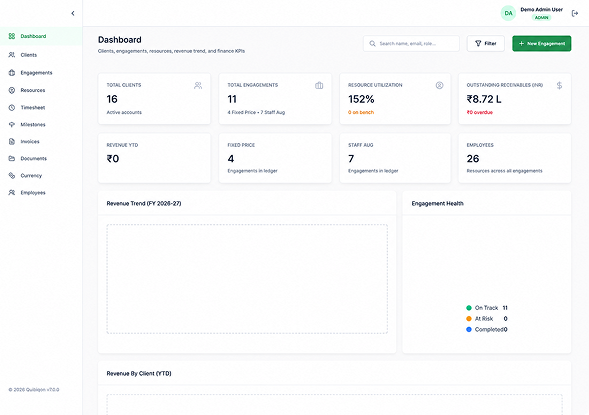This screenshot has height=415, width=589.
Task: Click the blue Completed legend dot
Action: pyautogui.click(x=468, y=329)
